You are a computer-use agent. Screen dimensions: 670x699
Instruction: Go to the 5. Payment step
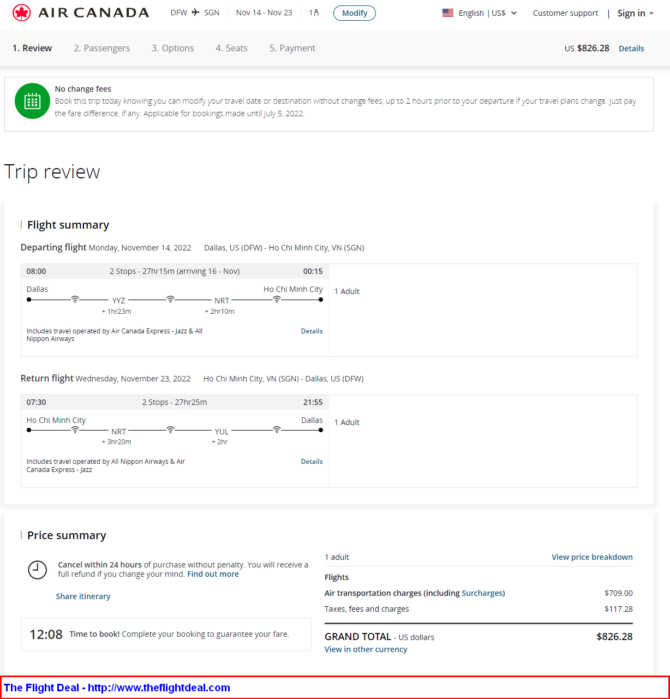coord(292,48)
